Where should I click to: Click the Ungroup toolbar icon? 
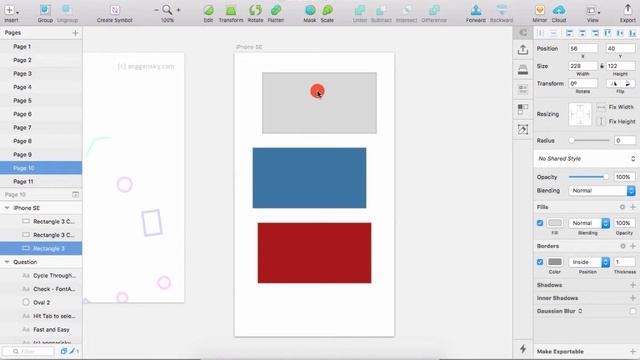pos(67,10)
